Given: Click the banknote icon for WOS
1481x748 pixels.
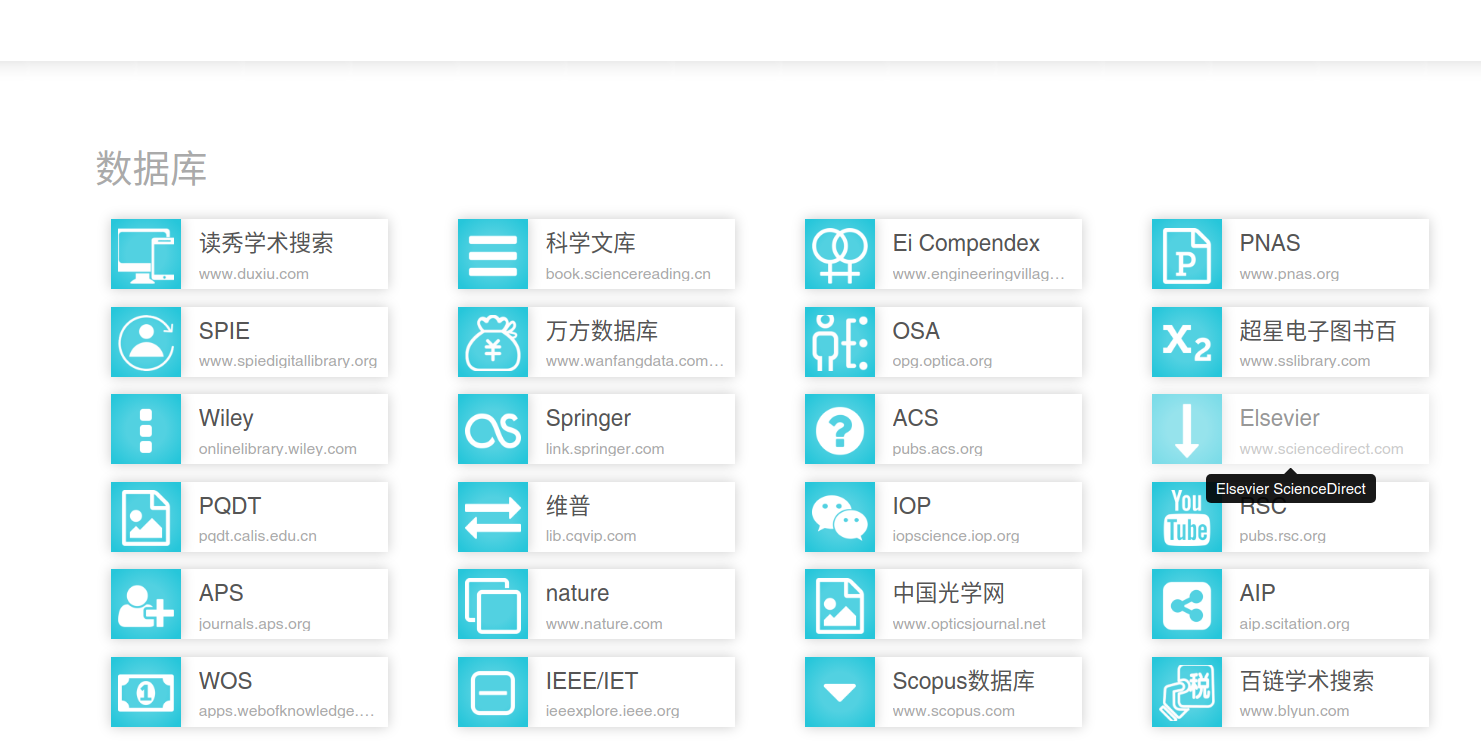Looking at the screenshot, I should (x=146, y=692).
